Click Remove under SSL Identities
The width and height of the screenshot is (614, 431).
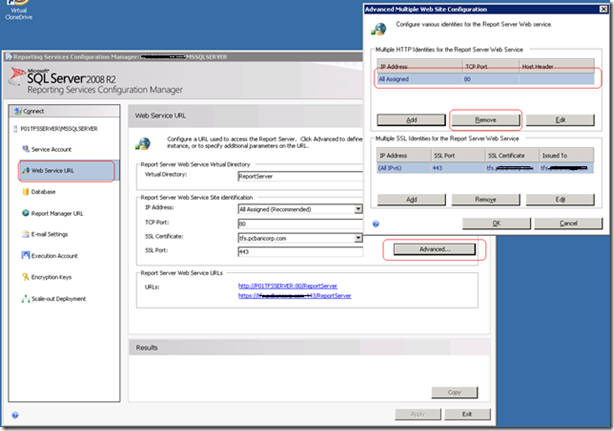point(486,200)
